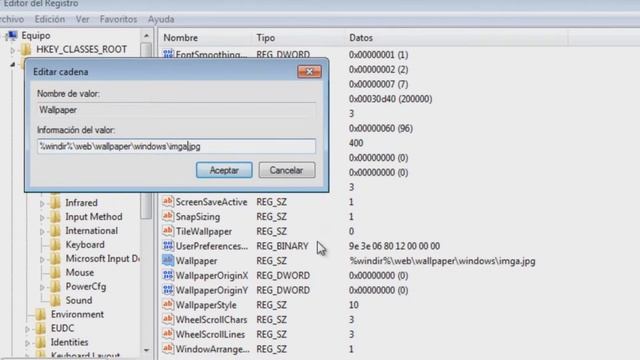Click the WallpaperStyle string value icon
Screen dimensions: 640x360
point(168,304)
